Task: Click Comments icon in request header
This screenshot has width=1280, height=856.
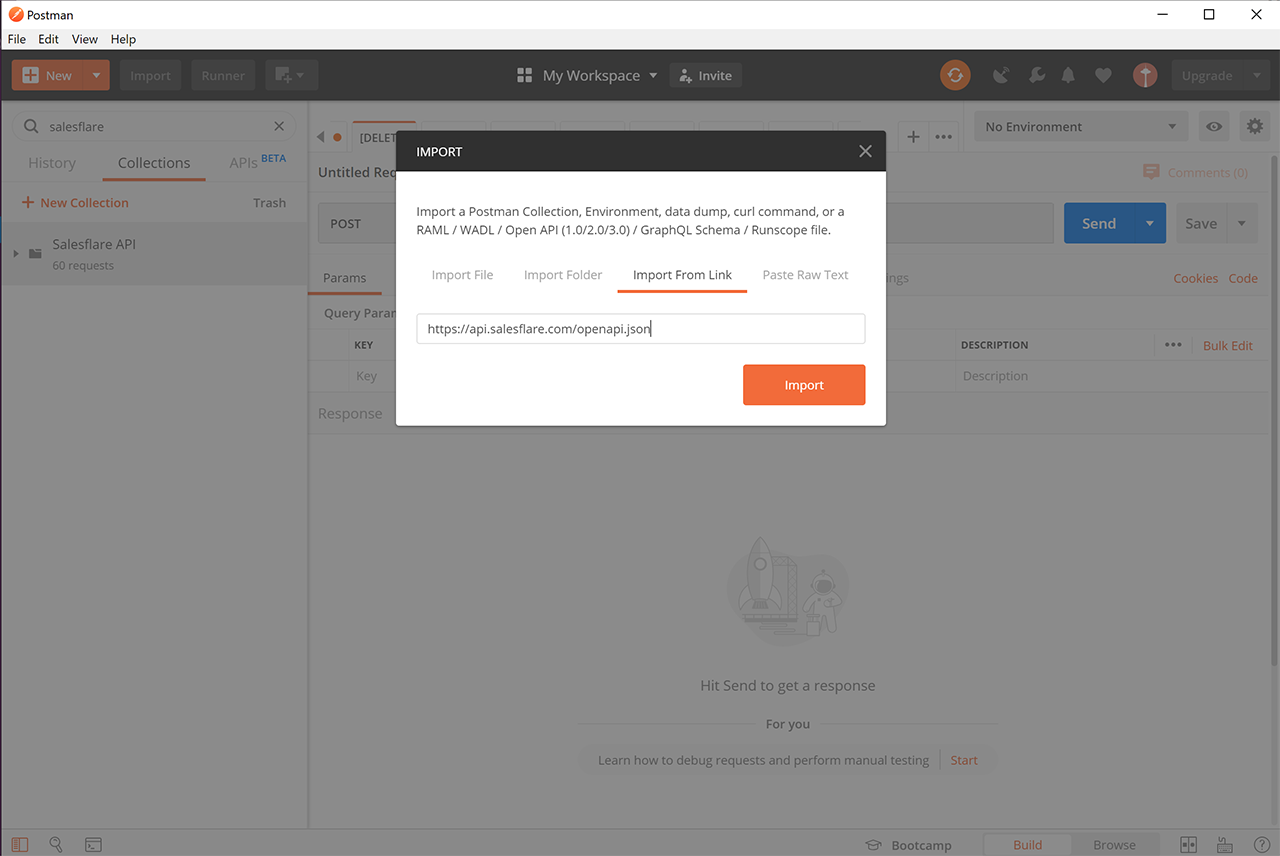Action: (1151, 172)
